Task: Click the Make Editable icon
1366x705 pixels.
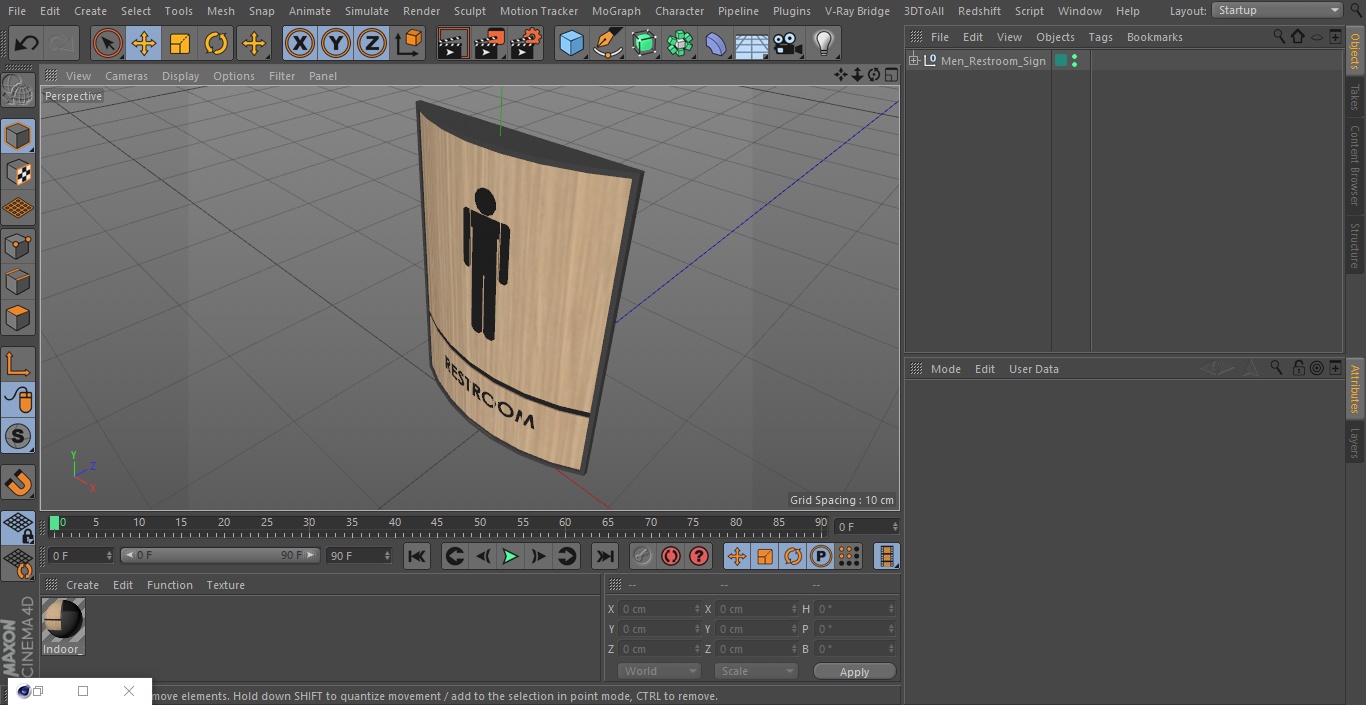Action: 18,91
